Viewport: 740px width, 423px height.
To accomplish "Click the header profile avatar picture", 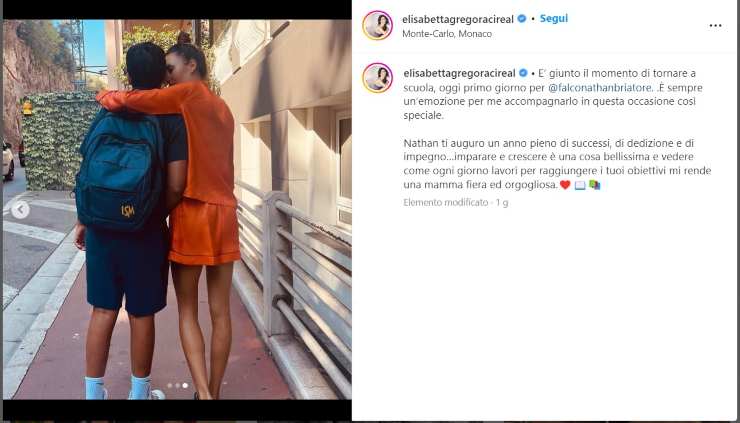I will click(378, 25).
